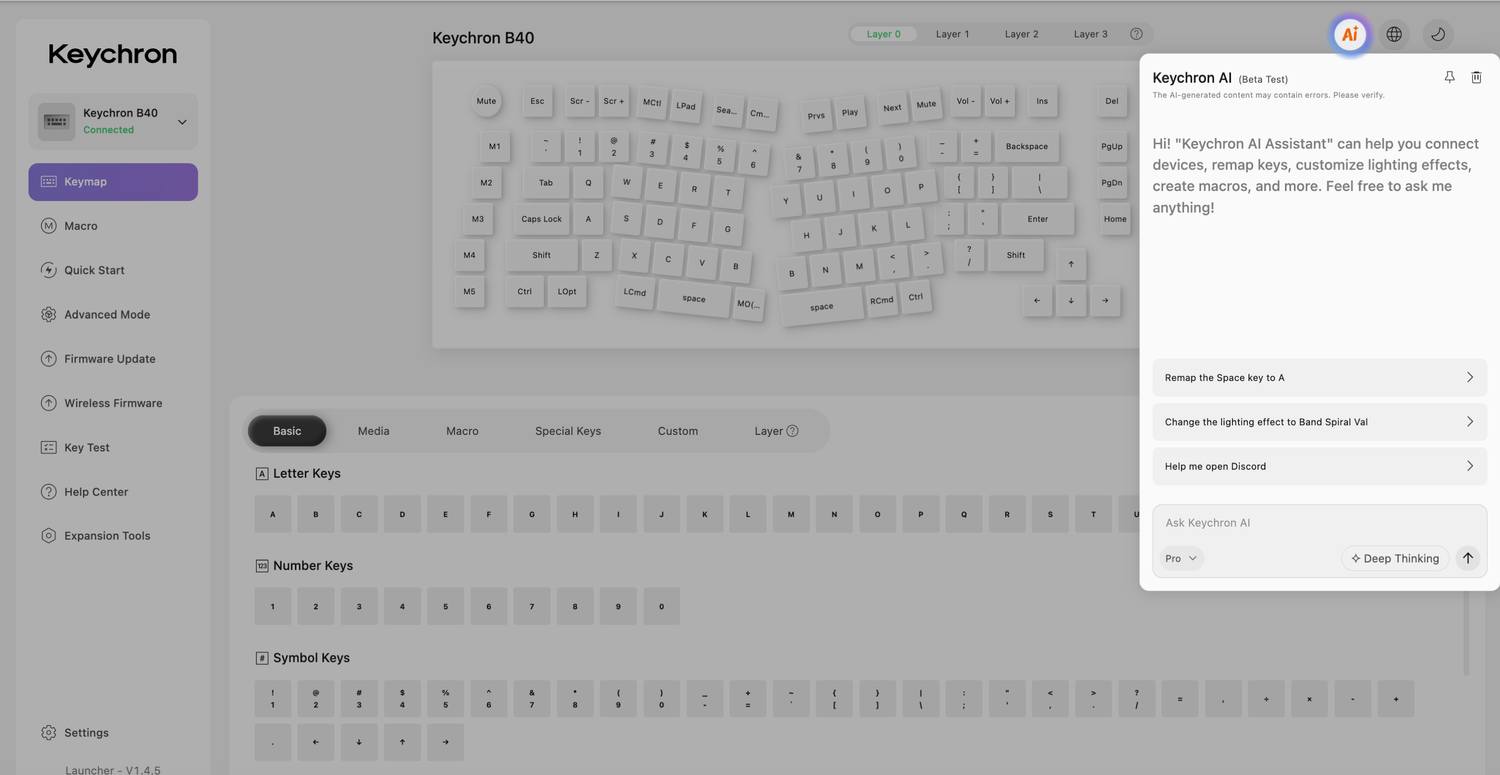The height and width of the screenshot is (775, 1500).
Task: Select the M5 macro key on the keyboard
Action: coord(469,291)
